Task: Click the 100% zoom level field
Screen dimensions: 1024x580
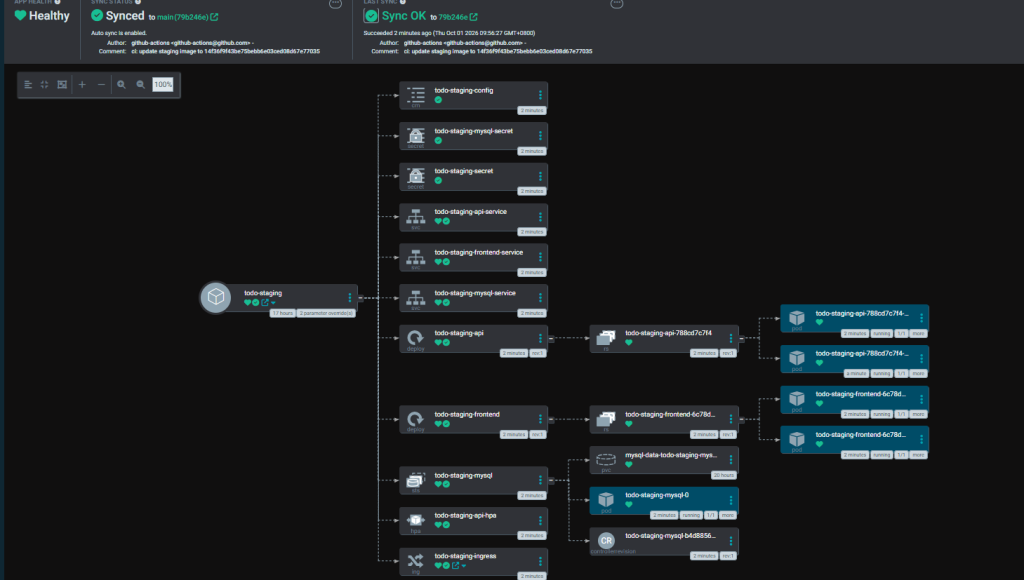Action: 163,84
